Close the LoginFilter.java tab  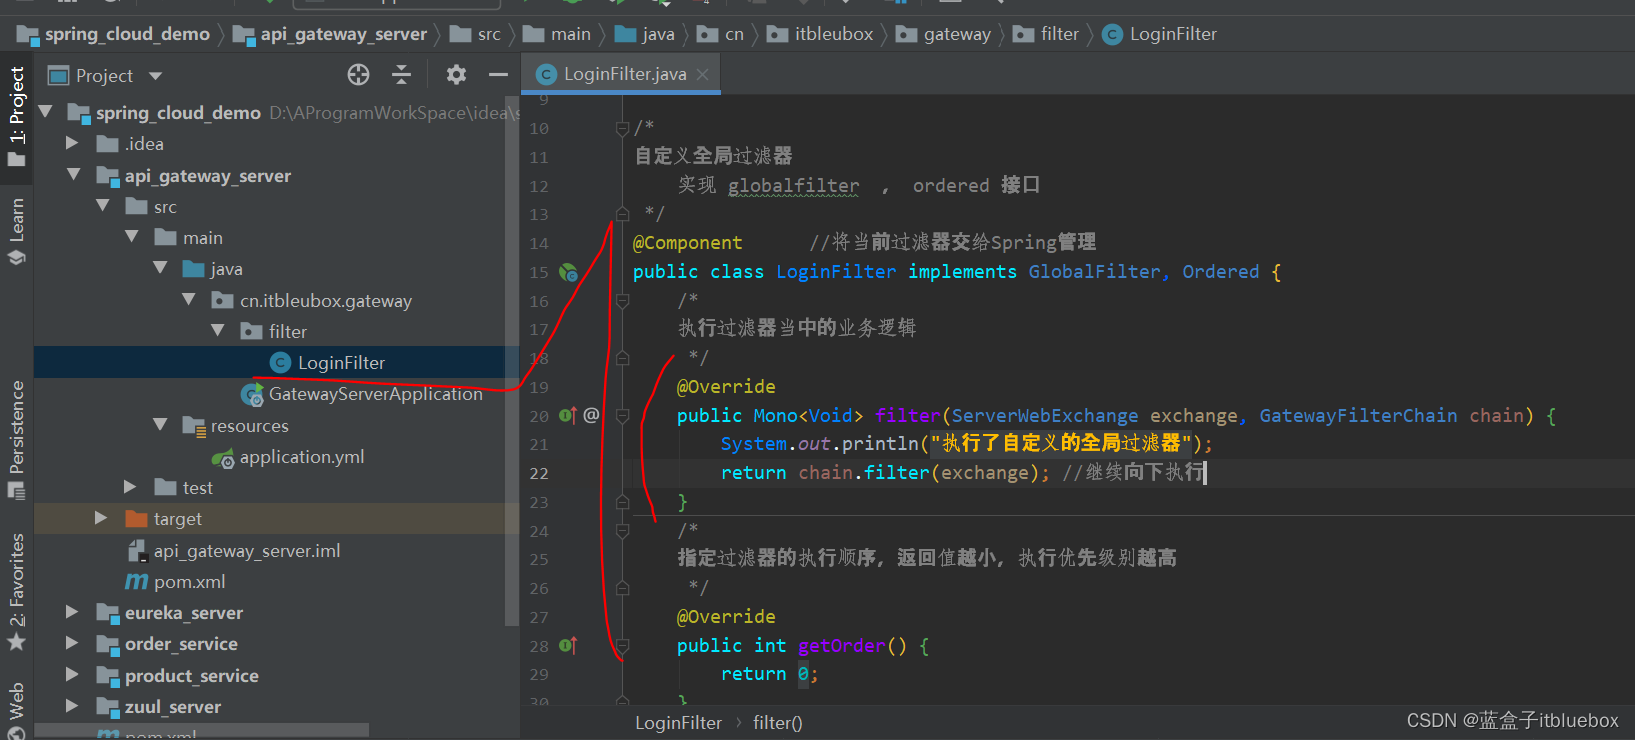tap(703, 74)
